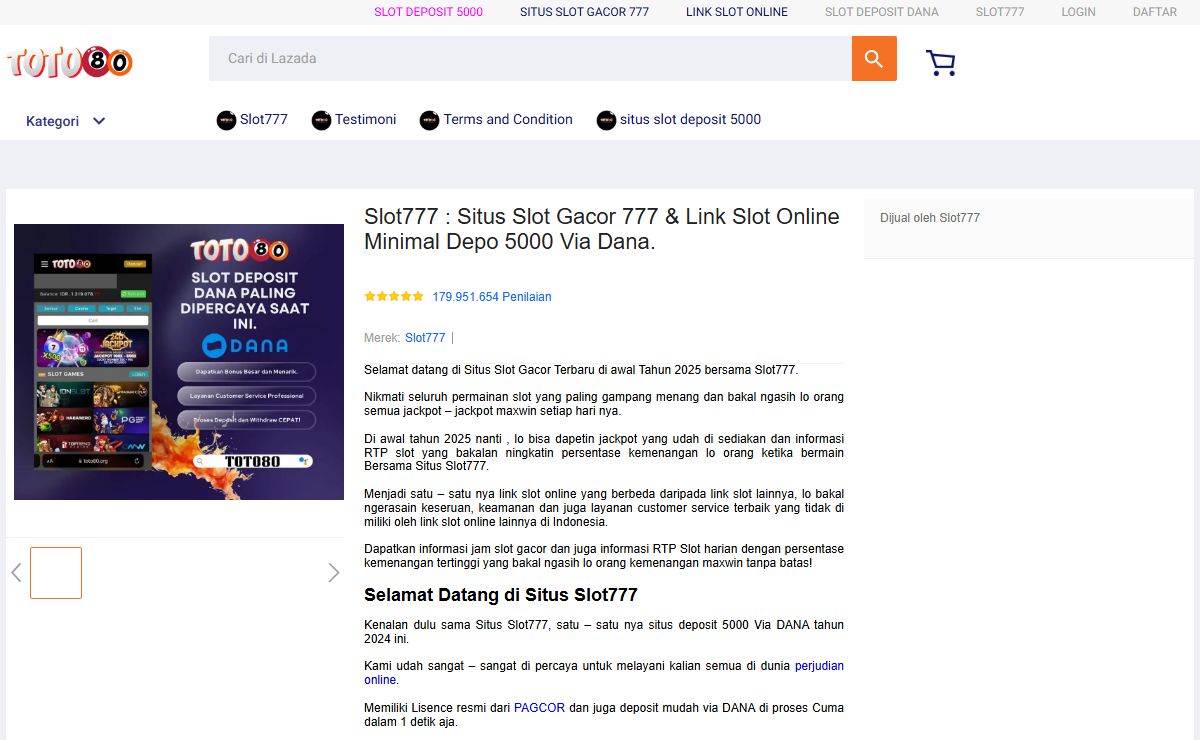The image size is (1200, 740).
Task: Open SLOT DEPOSIT DANA top link
Action: pyautogui.click(x=882, y=12)
